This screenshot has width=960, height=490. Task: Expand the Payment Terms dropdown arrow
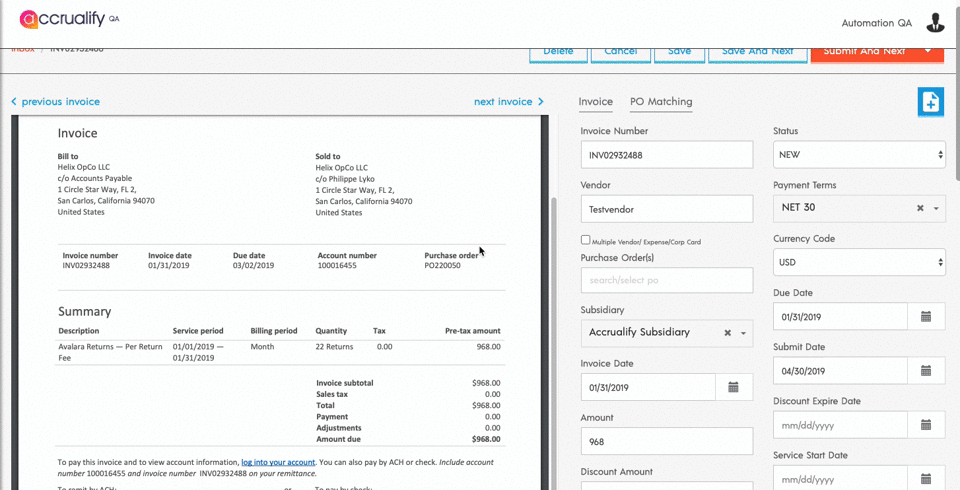tap(936, 209)
